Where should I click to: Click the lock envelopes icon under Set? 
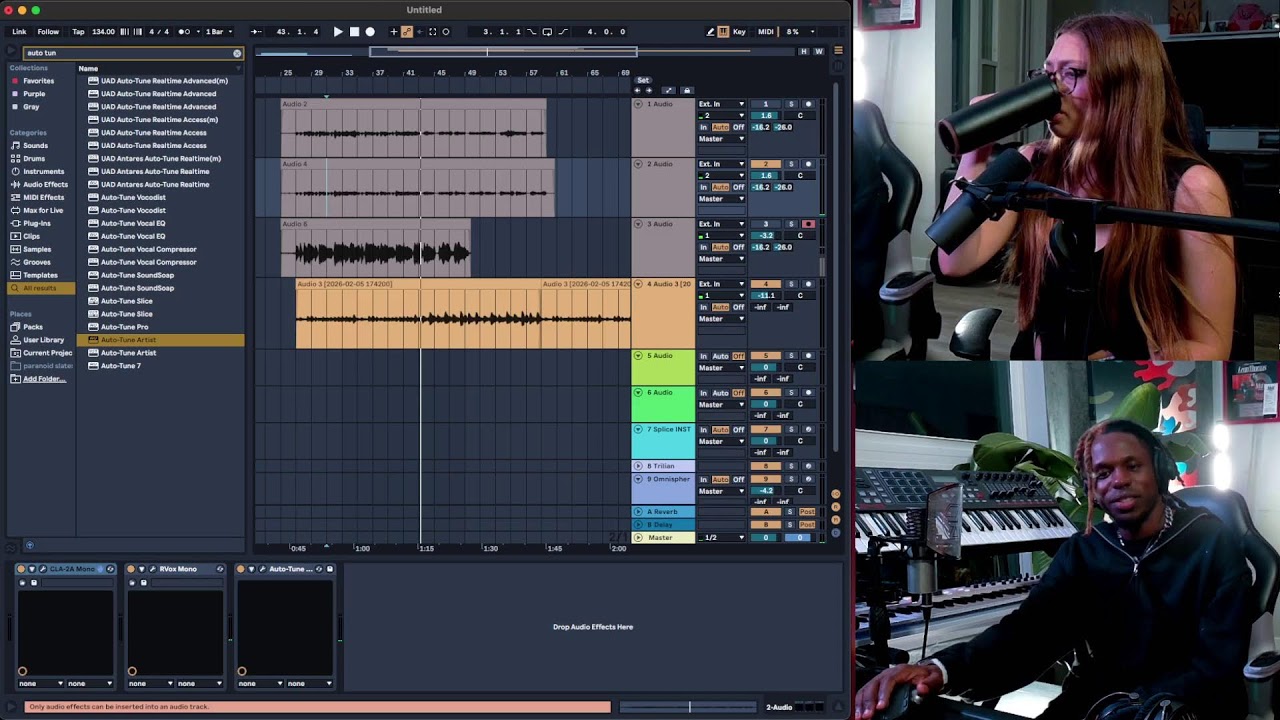point(686,90)
